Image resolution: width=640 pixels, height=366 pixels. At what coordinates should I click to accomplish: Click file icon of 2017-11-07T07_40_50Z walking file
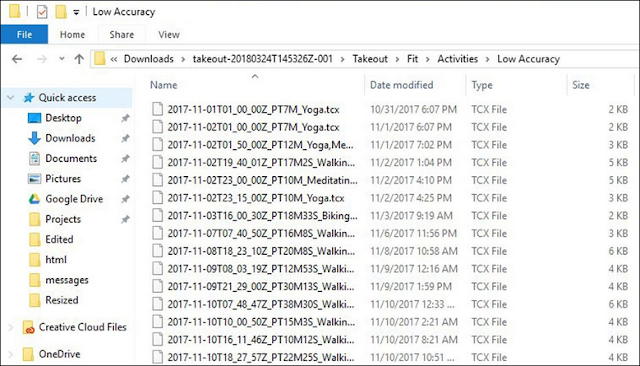pos(158,233)
